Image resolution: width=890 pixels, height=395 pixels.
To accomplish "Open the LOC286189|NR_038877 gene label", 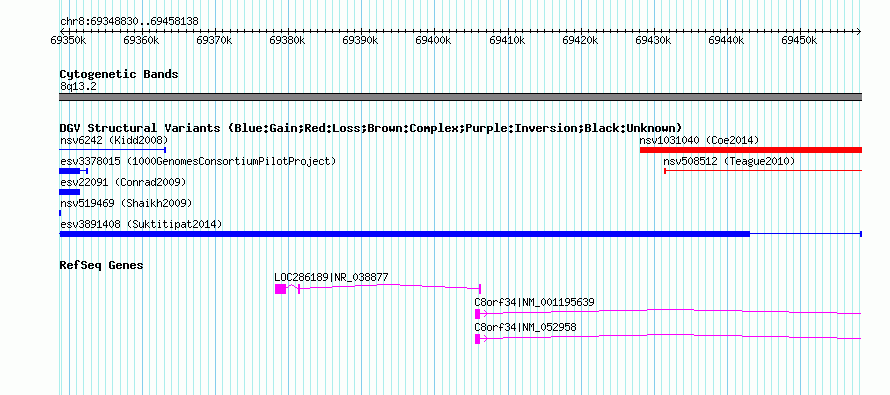I will [x=331, y=277].
